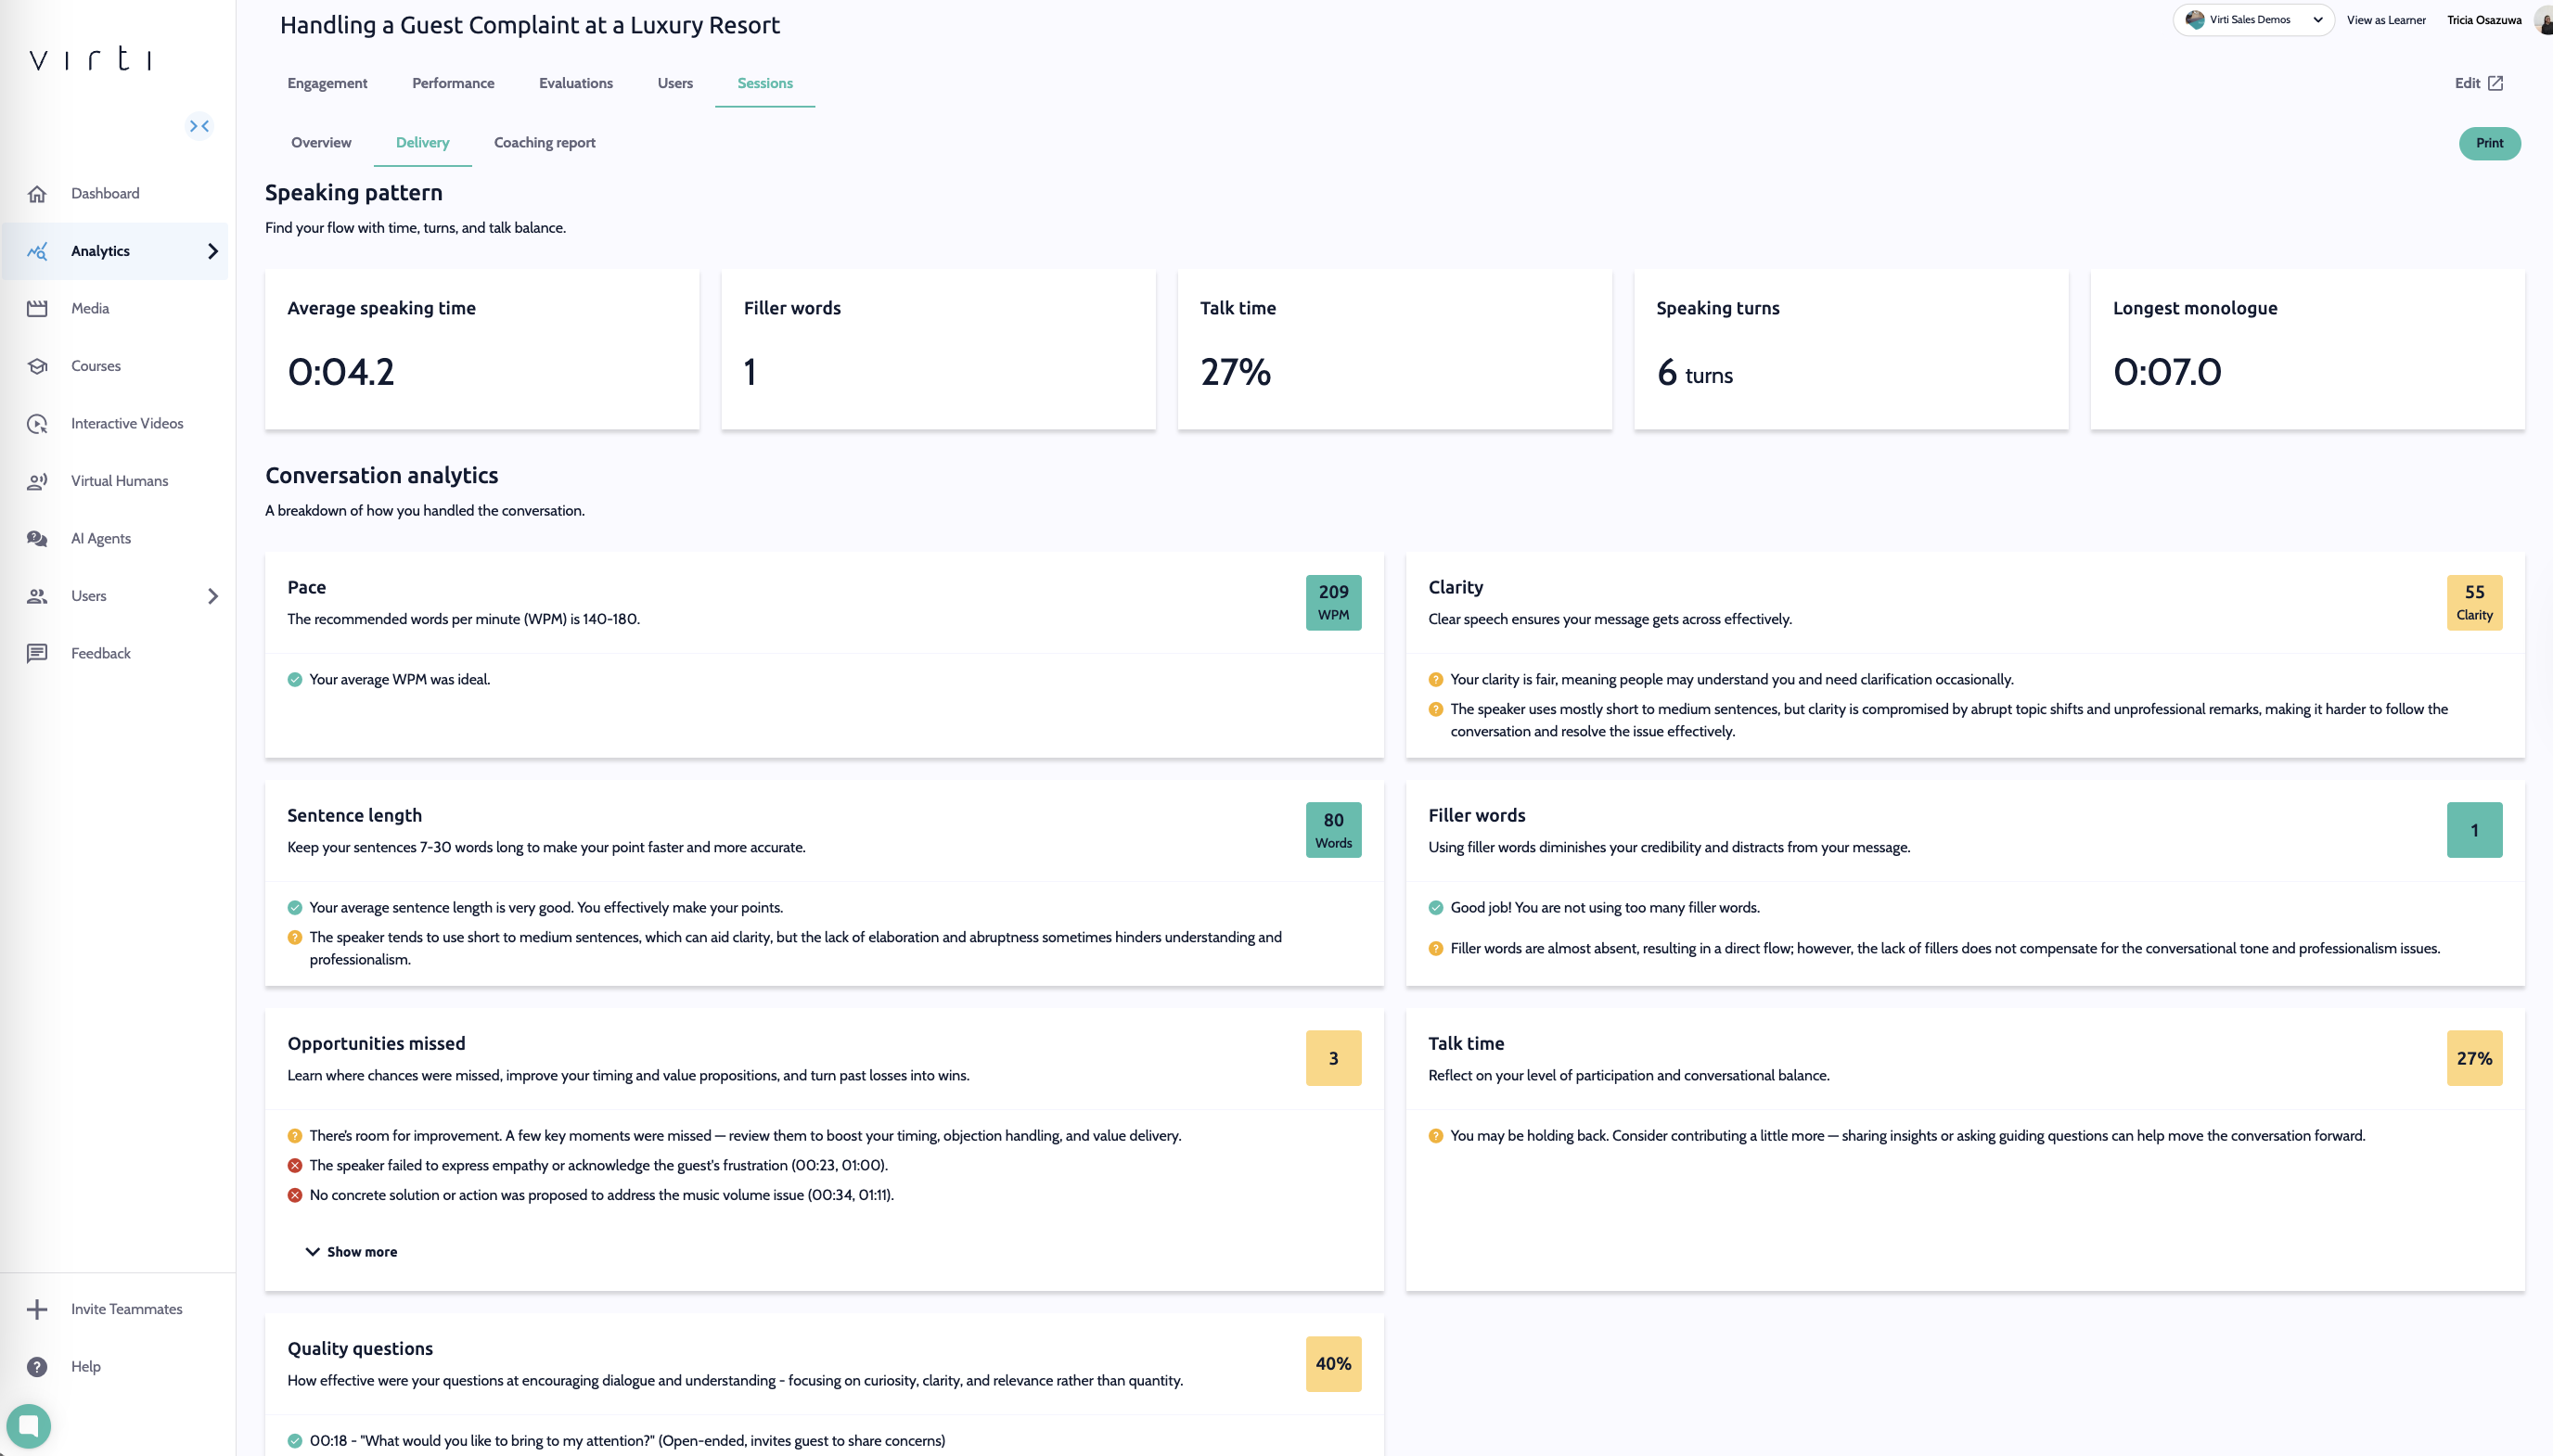Open the Evaluations tab
This screenshot has width=2553, height=1456.
click(x=575, y=83)
